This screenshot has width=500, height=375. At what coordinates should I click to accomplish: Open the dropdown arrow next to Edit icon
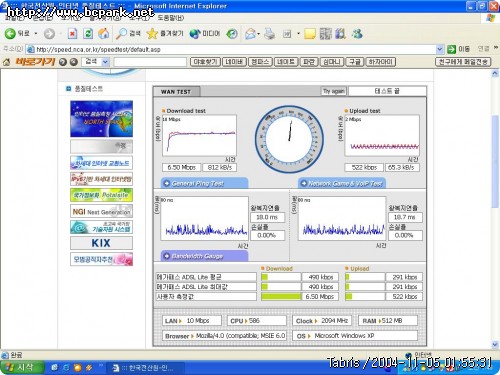tap(298, 34)
